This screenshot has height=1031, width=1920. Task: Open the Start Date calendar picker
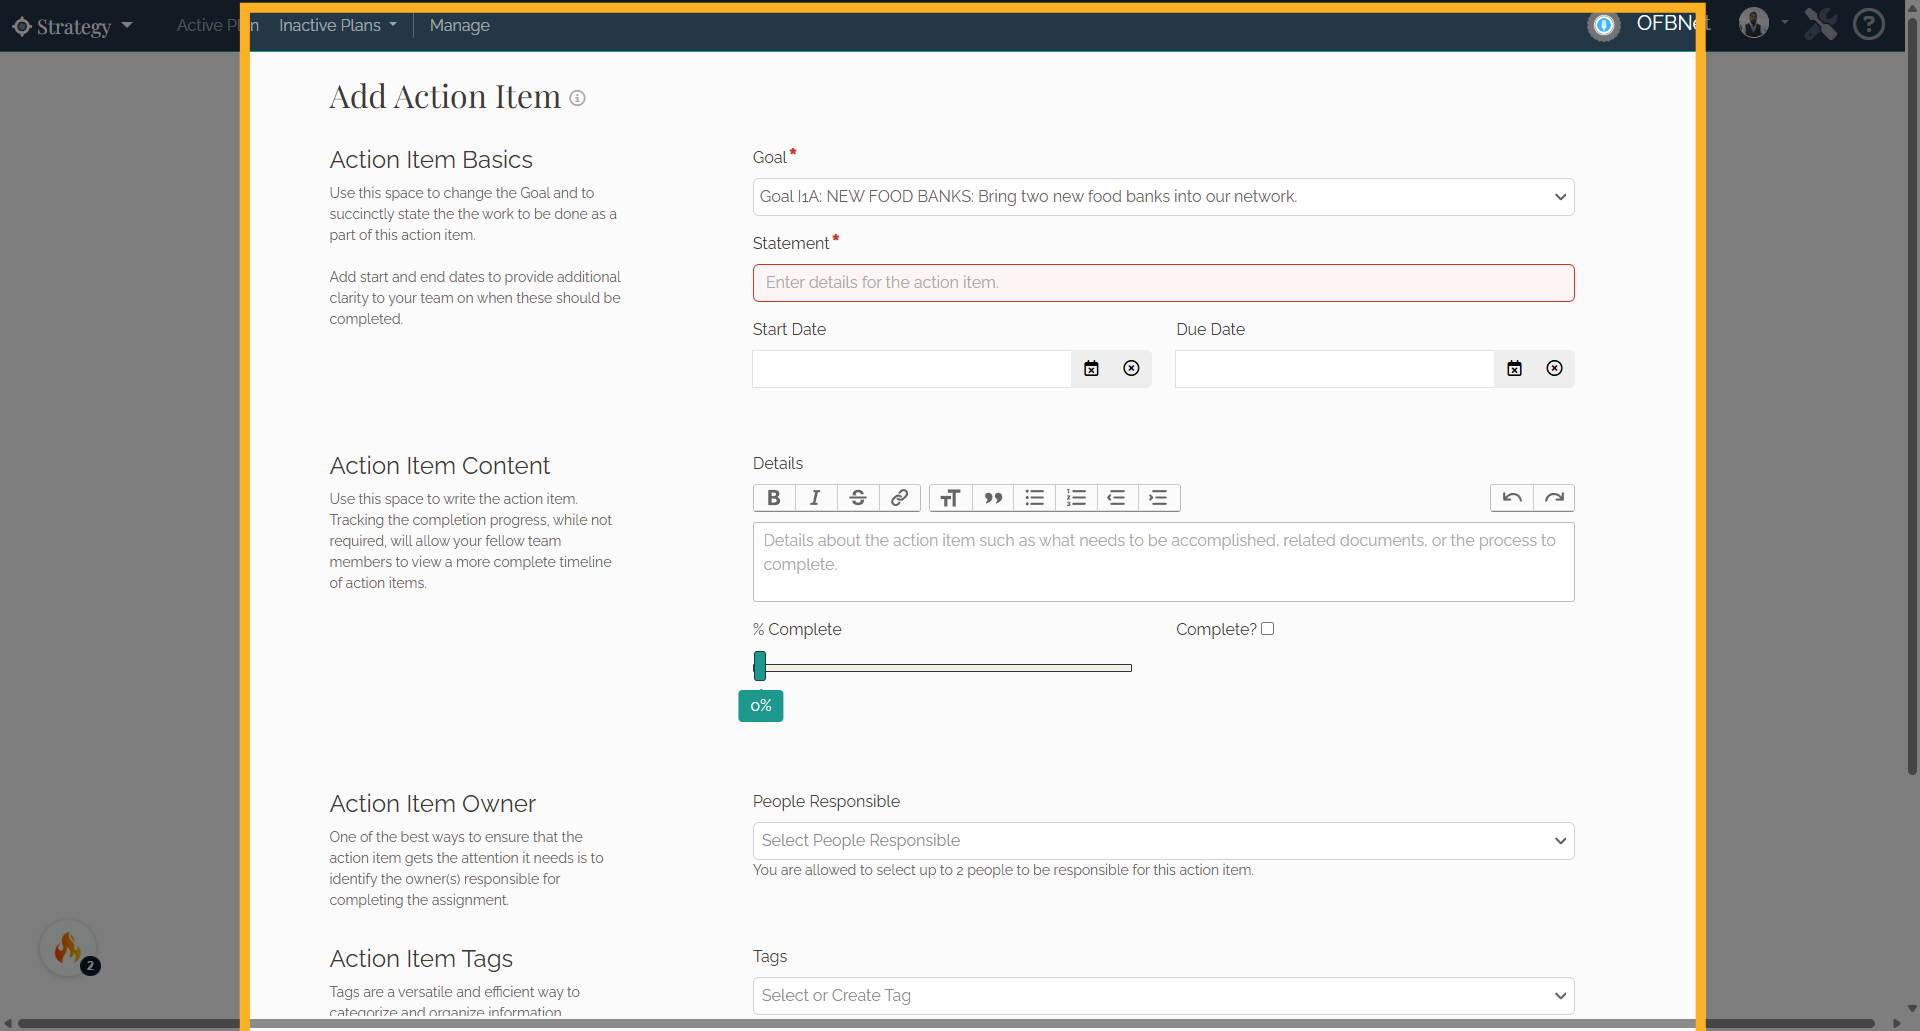click(x=1092, y=369)
